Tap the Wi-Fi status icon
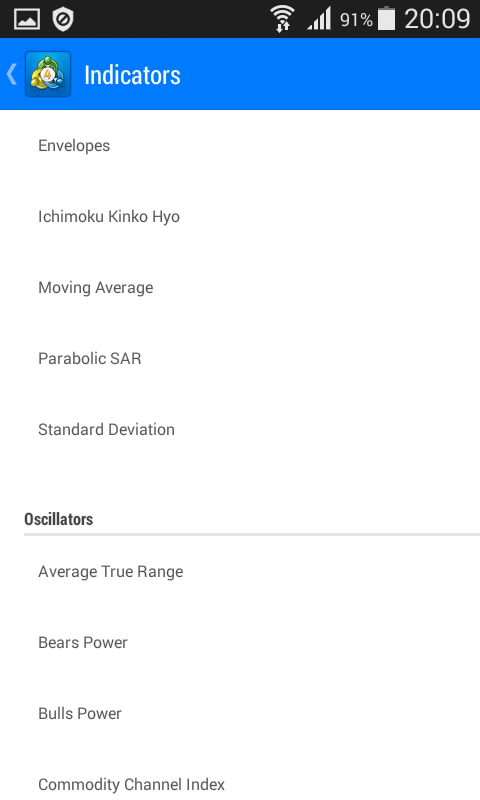 (283, 19)
